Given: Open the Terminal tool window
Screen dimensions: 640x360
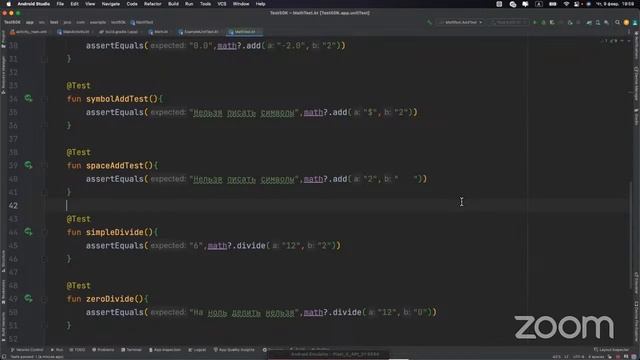Looking at the screenshot, I should [x=131, y=350].
